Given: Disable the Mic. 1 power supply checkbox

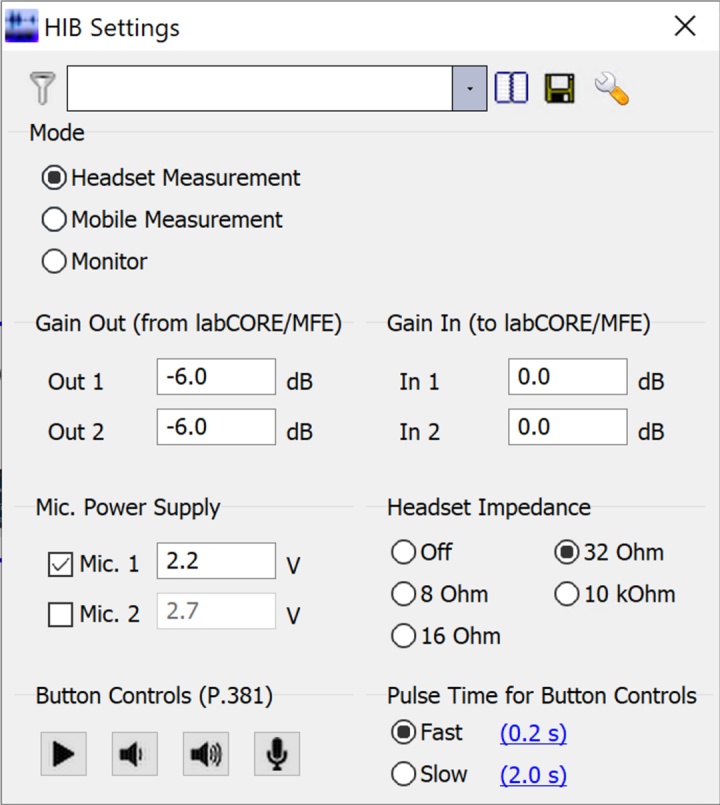Looking at the screenshot, I should point(60,564).
